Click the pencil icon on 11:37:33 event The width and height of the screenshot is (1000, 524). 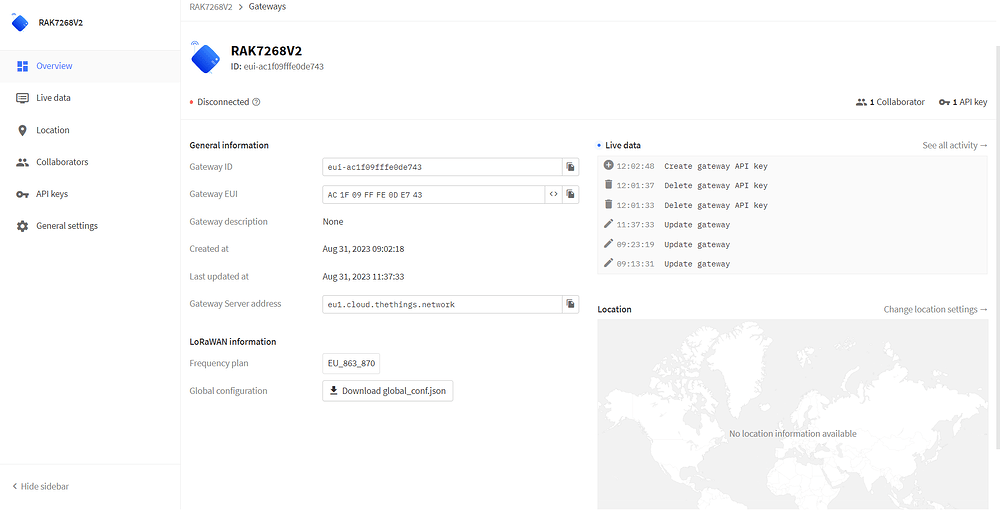tap(608, 224)
